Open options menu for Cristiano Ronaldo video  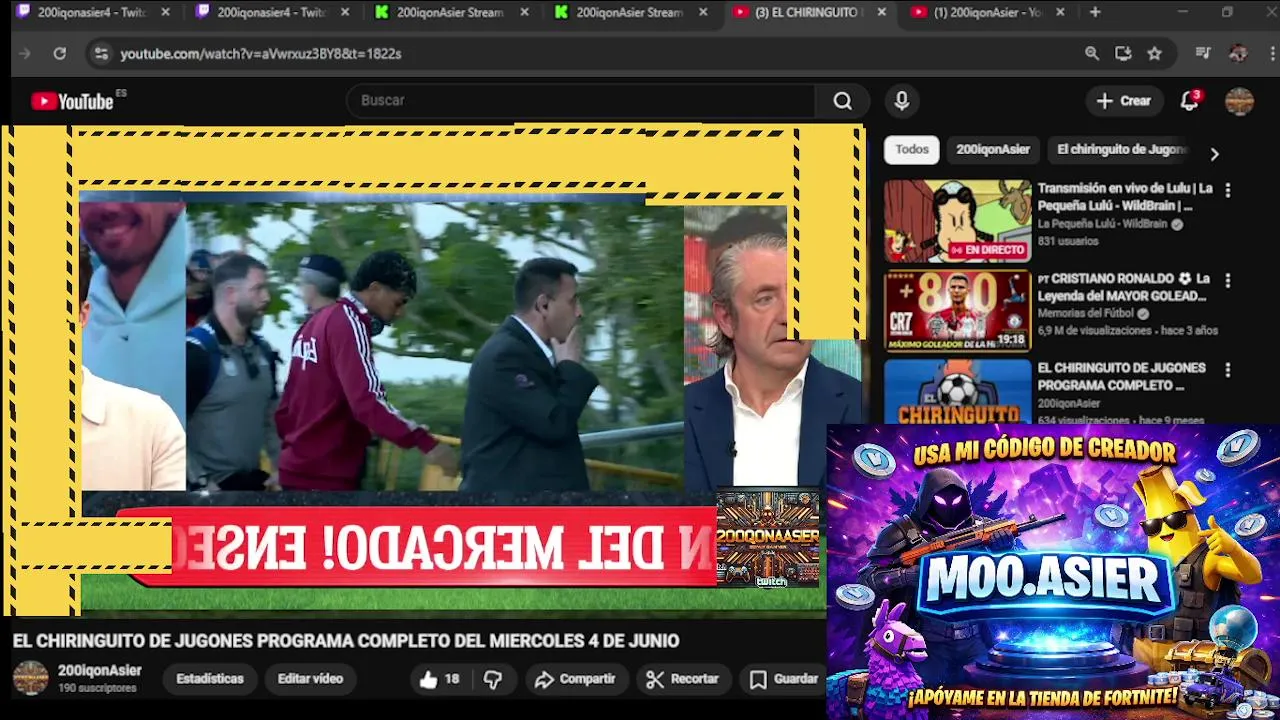coord(1228,280)
